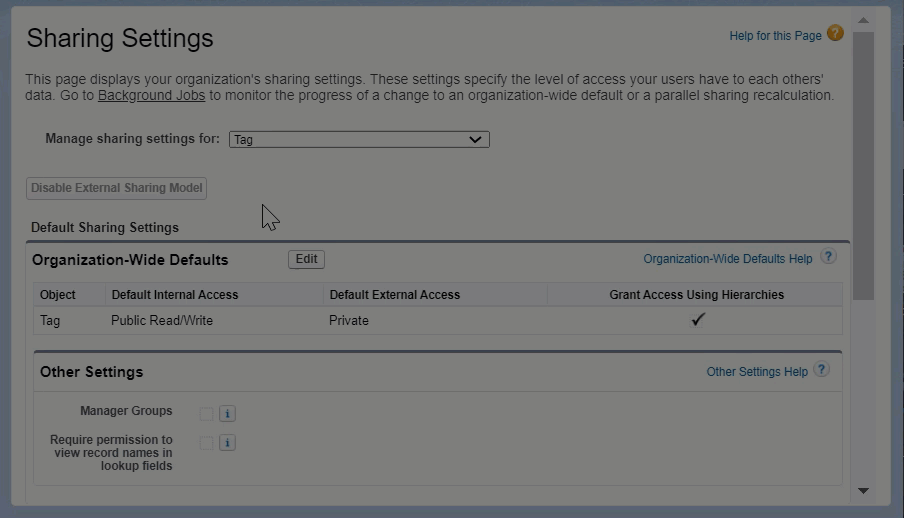Viewport: 904px width, 518px height.
Task: Toggle the Require permission to view record names checkbox
Action: point(206,443)
